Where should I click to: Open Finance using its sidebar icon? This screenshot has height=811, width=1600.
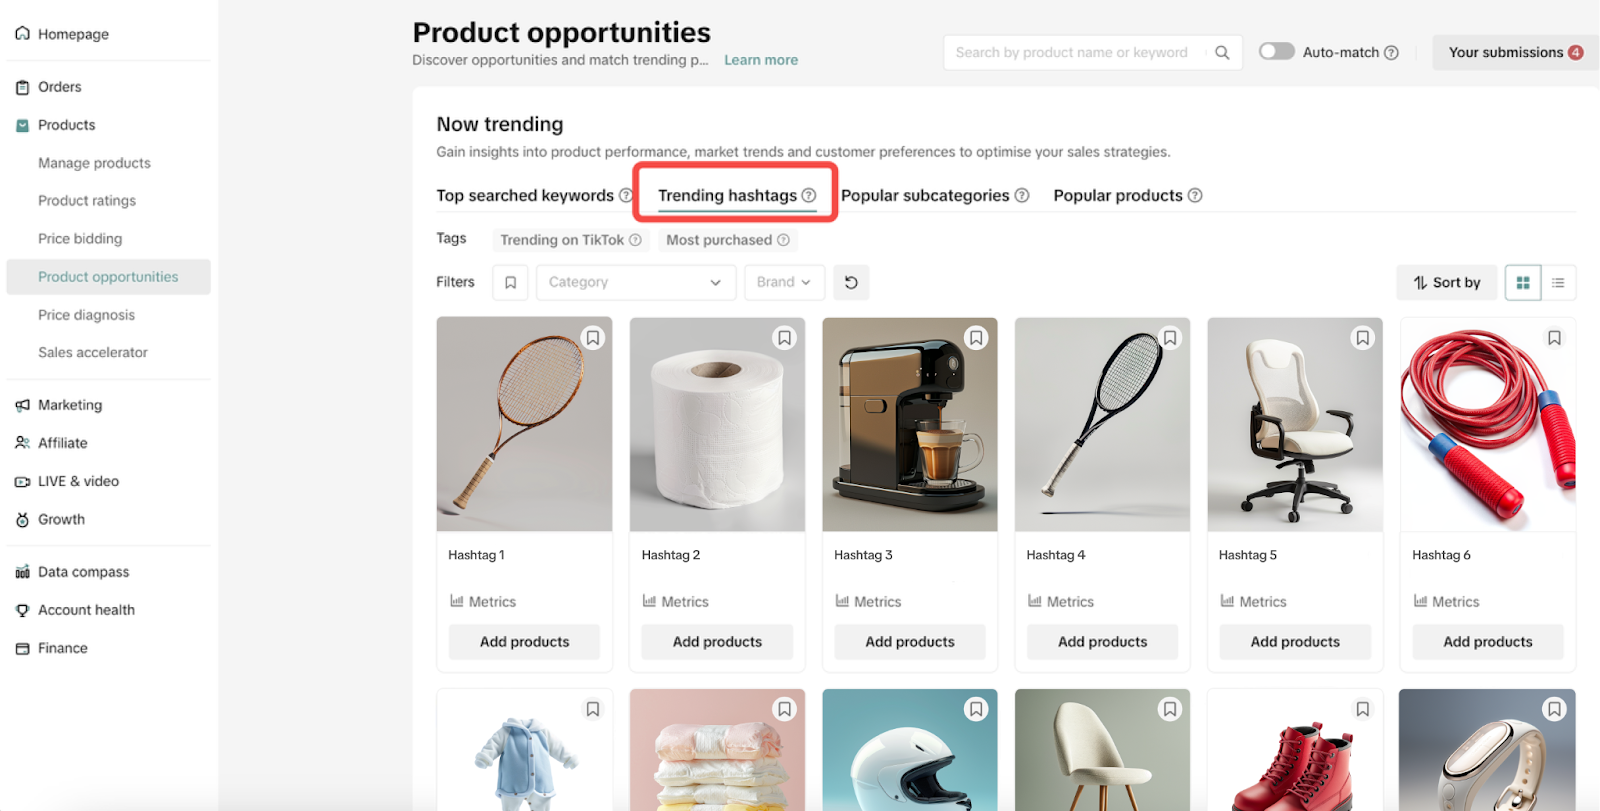click(x=21, y=647)
